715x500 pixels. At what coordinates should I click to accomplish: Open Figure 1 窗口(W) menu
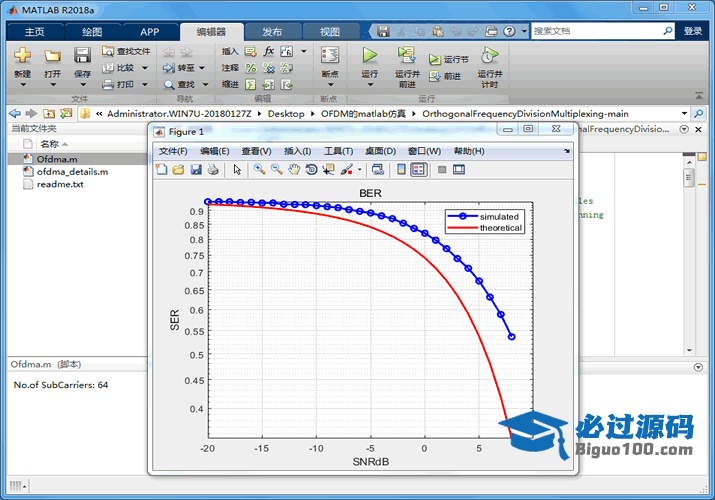424,151
